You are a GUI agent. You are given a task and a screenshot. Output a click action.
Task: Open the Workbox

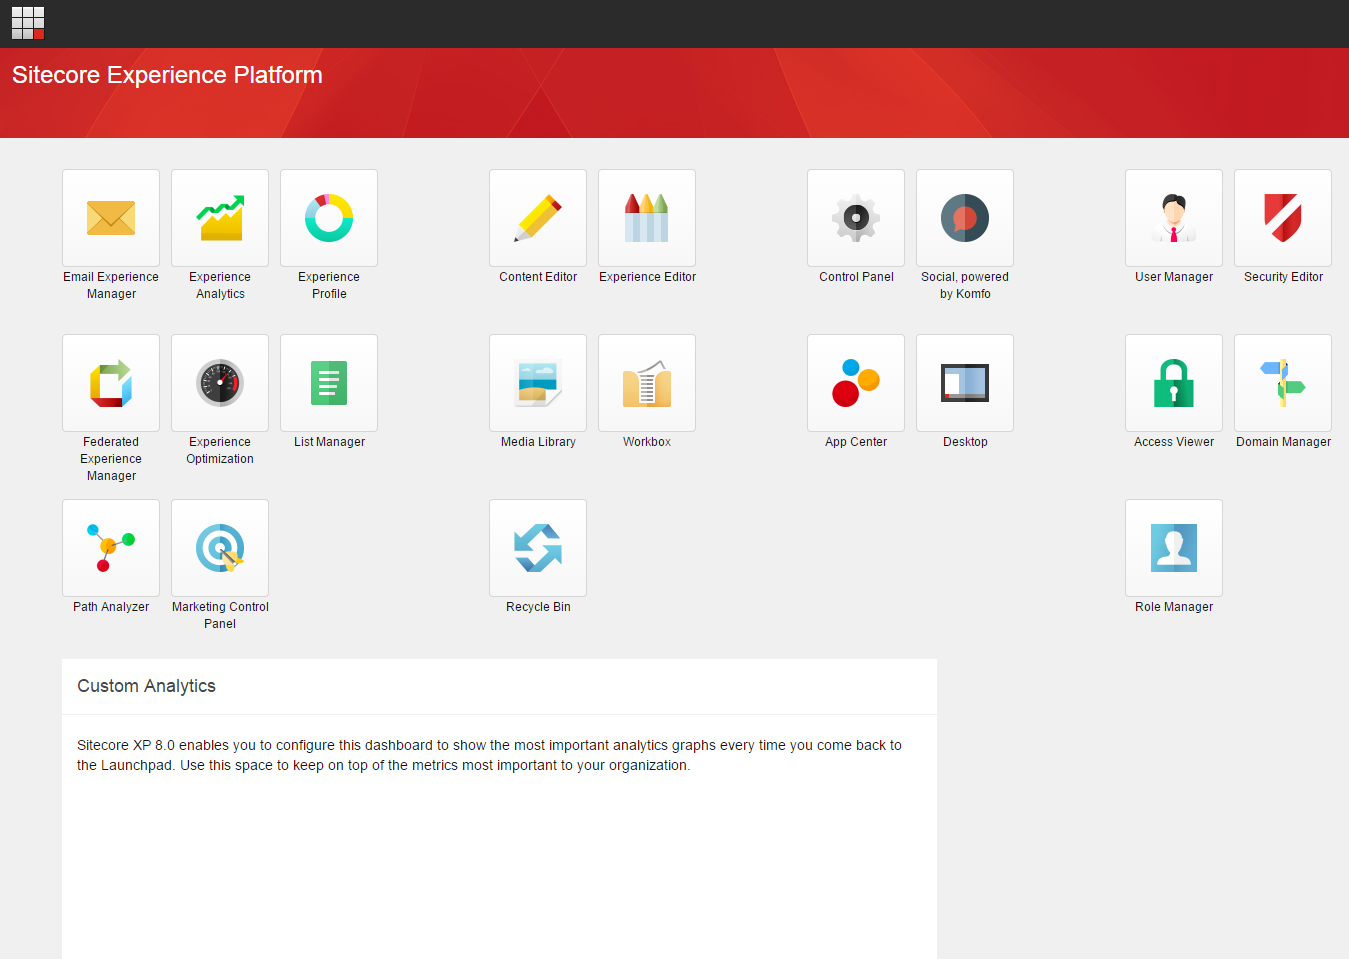pyautogui.click(x=647, y=383)
